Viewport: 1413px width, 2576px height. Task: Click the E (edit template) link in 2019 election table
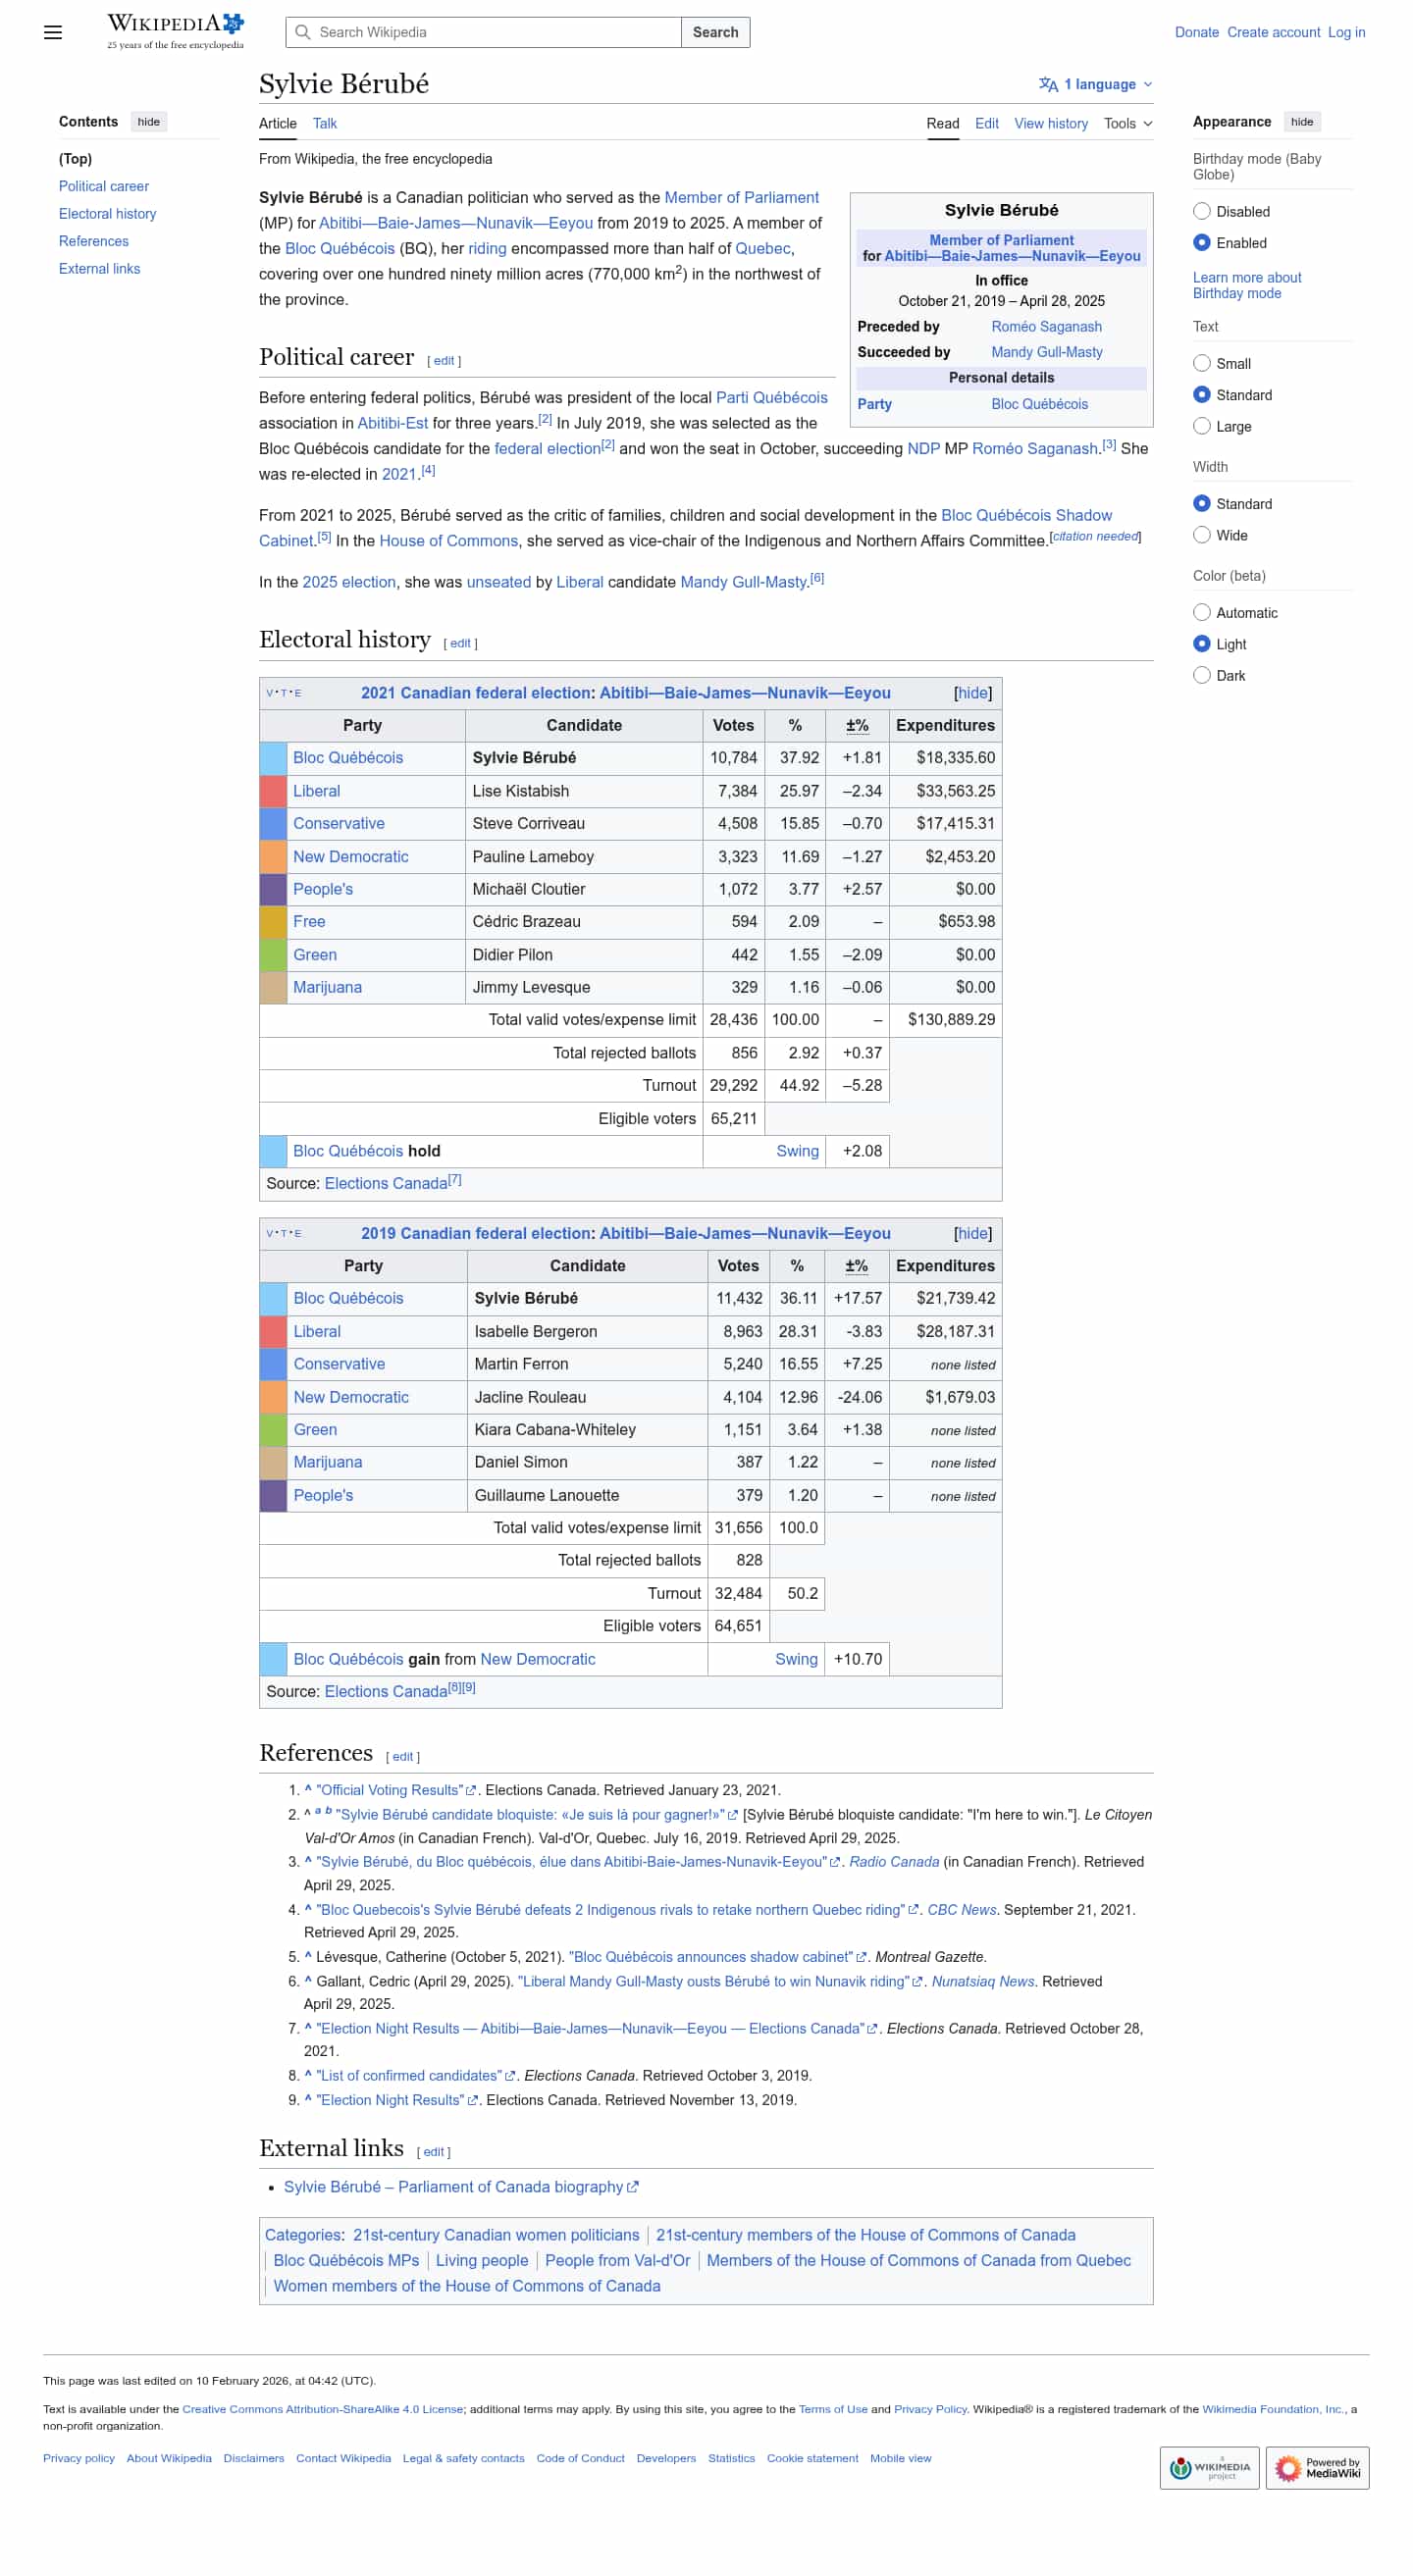[x=297, y=1233]
